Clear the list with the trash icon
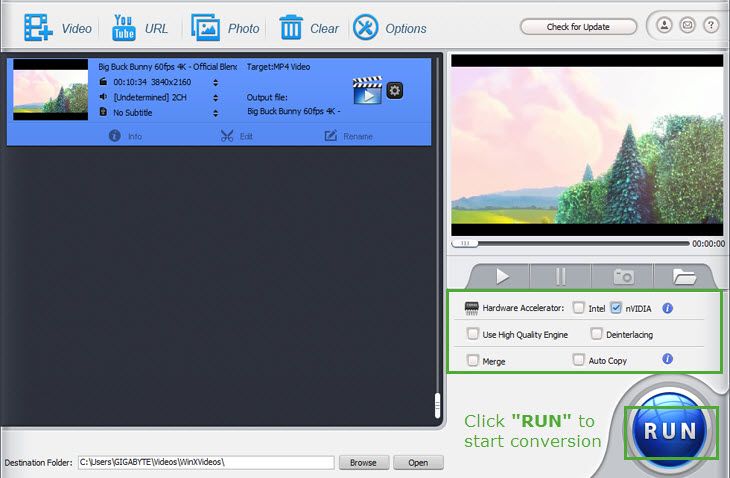The image size is (730, 478). (291, 27)
